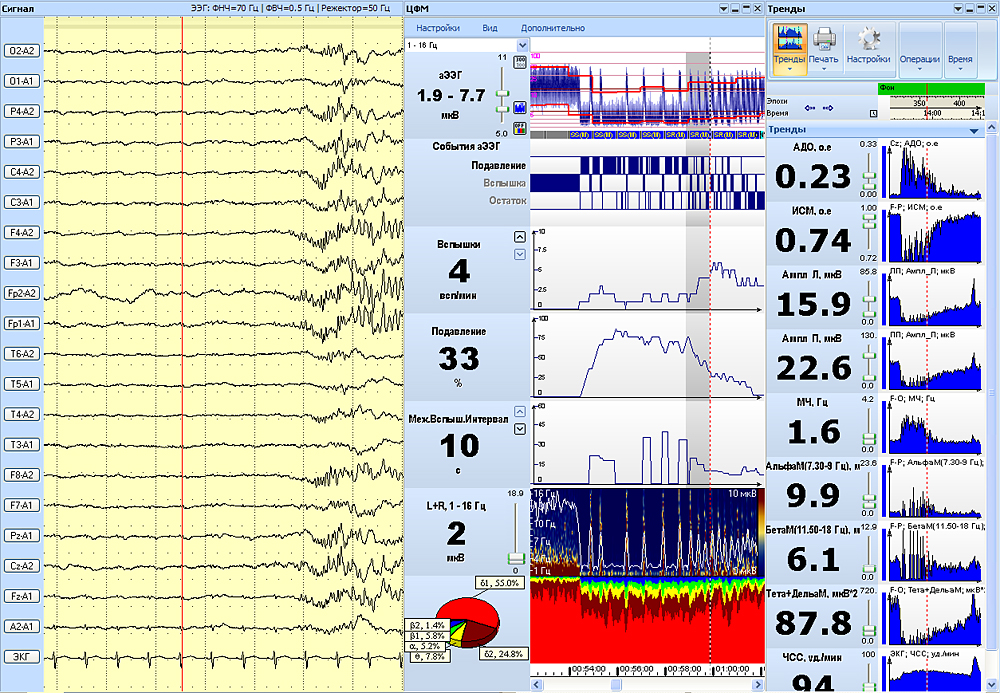
Task: Click ЦФМ horizontal scrollbar right arrow
Action: pos(758,685)
